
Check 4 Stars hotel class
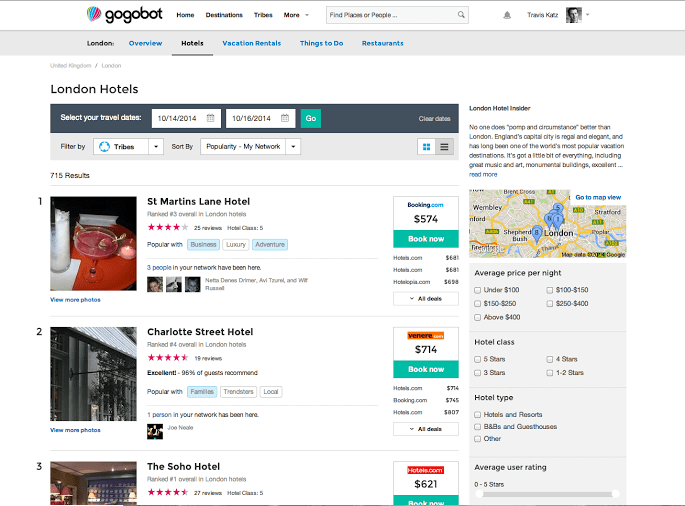pos(550,359)
